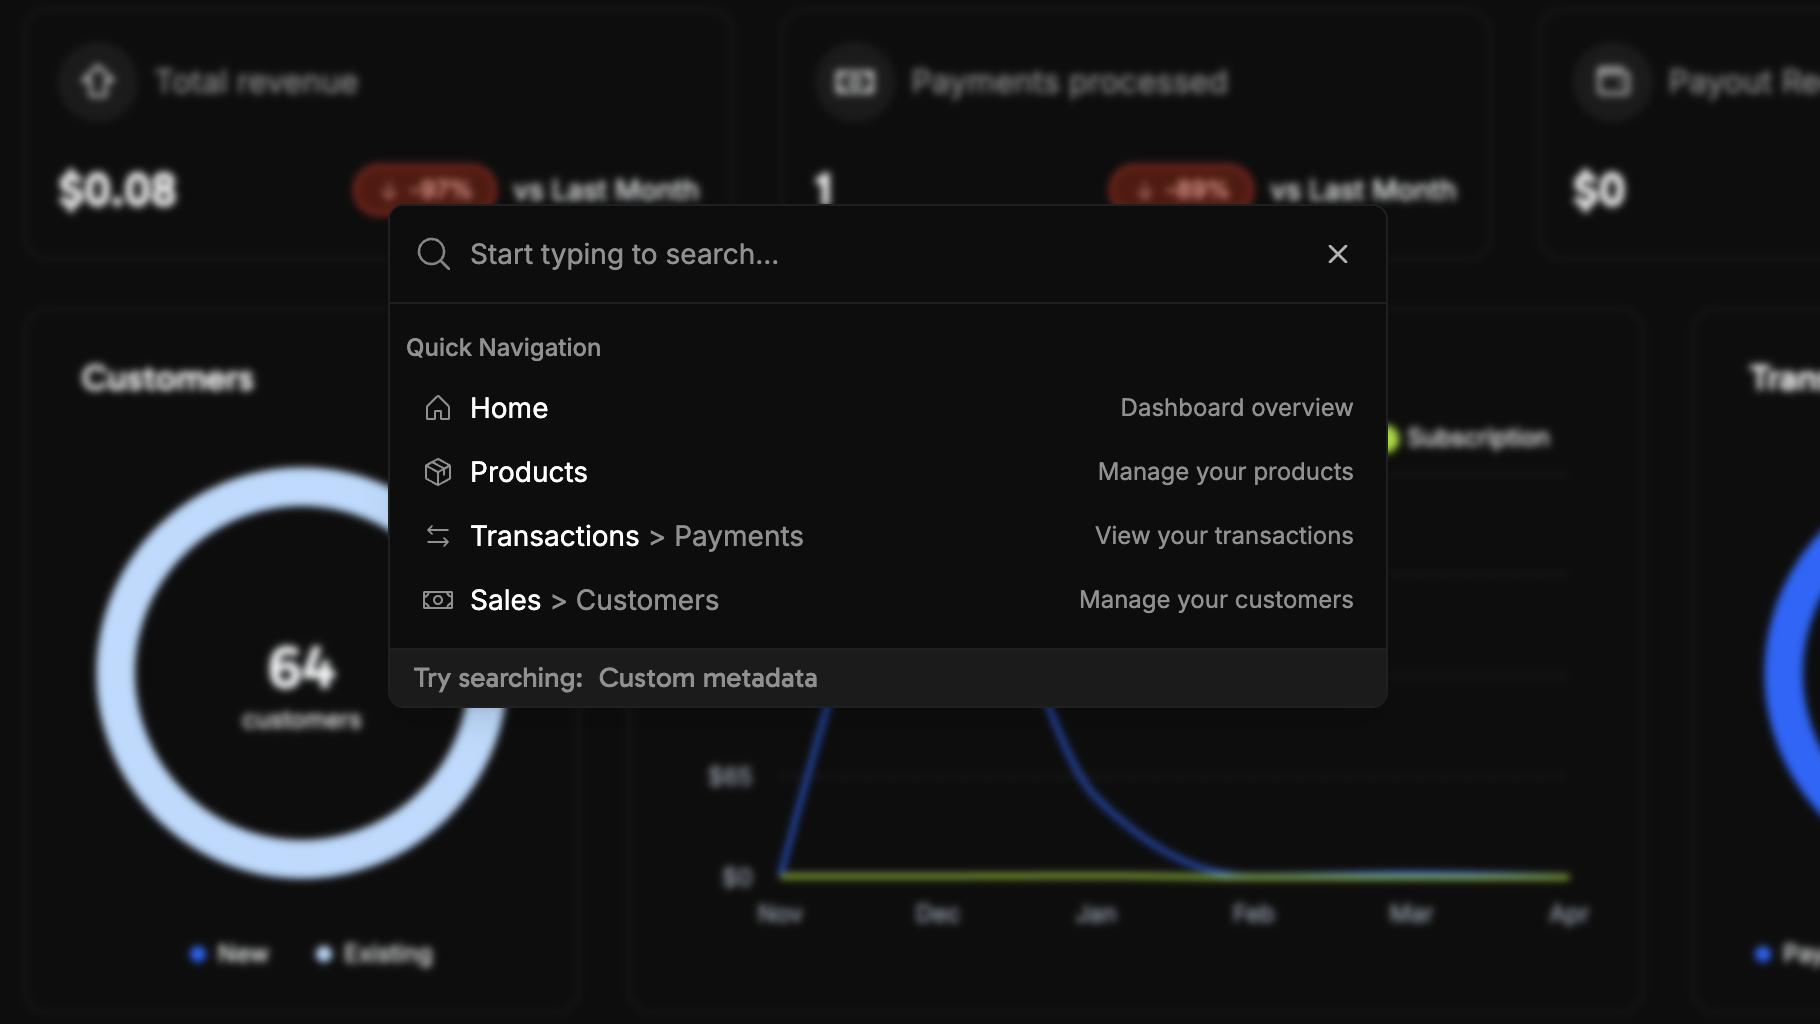Click 'Manage your products' description text
1820x1024 pixels.
point(1225,472)
